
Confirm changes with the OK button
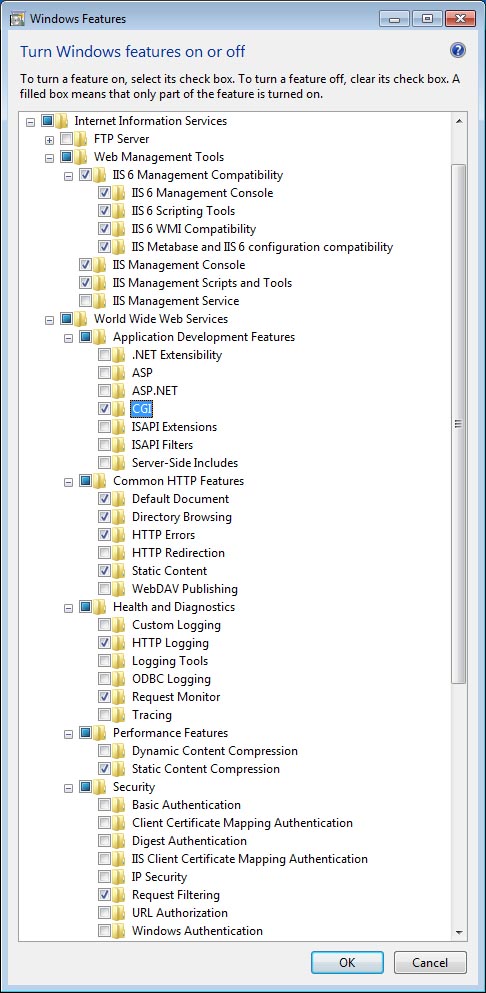point(347,962)
